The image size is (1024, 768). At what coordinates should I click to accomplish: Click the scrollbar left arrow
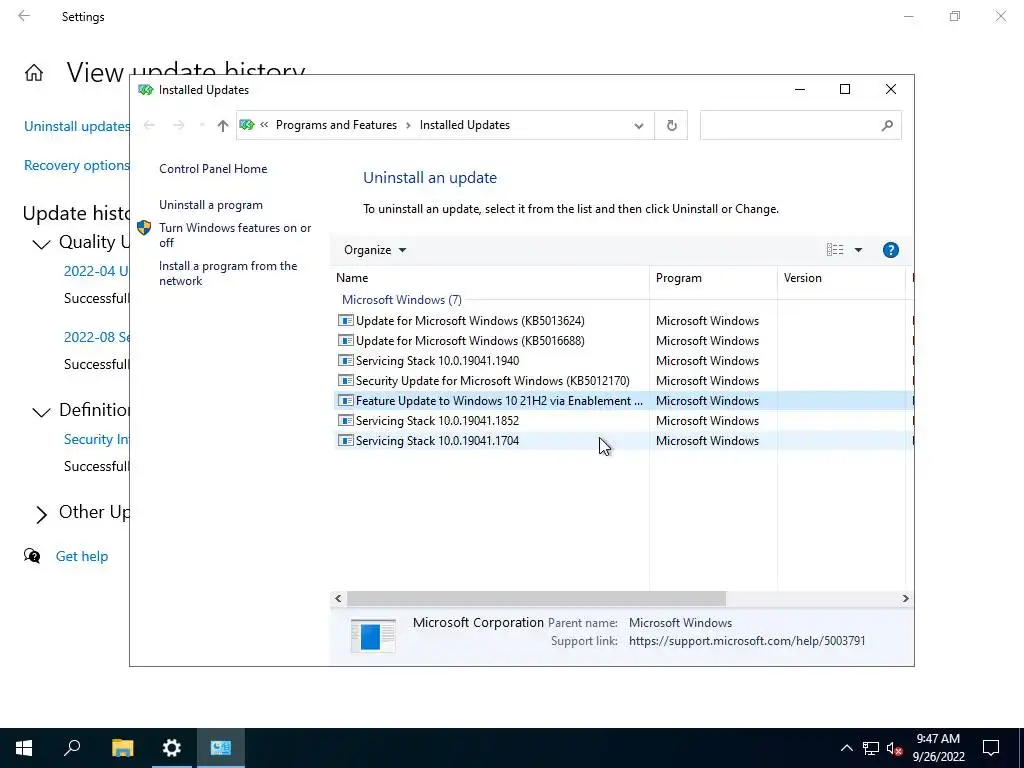(338, 598)
